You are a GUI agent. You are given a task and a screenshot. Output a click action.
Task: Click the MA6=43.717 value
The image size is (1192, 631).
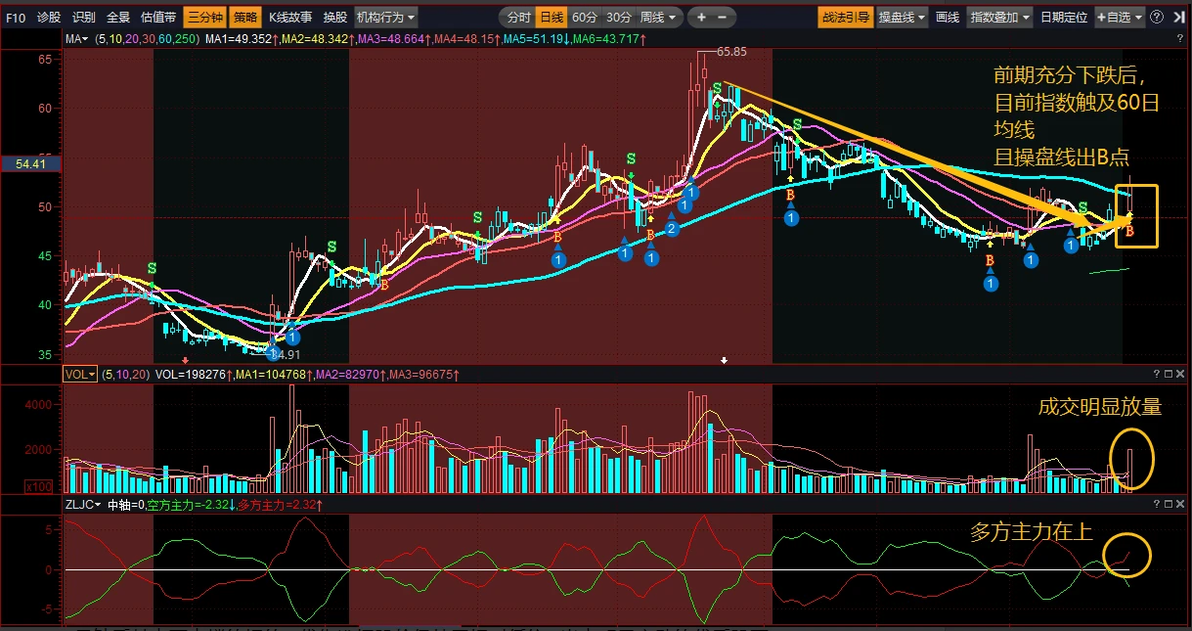pyautogui.click(x=605, y=38)
